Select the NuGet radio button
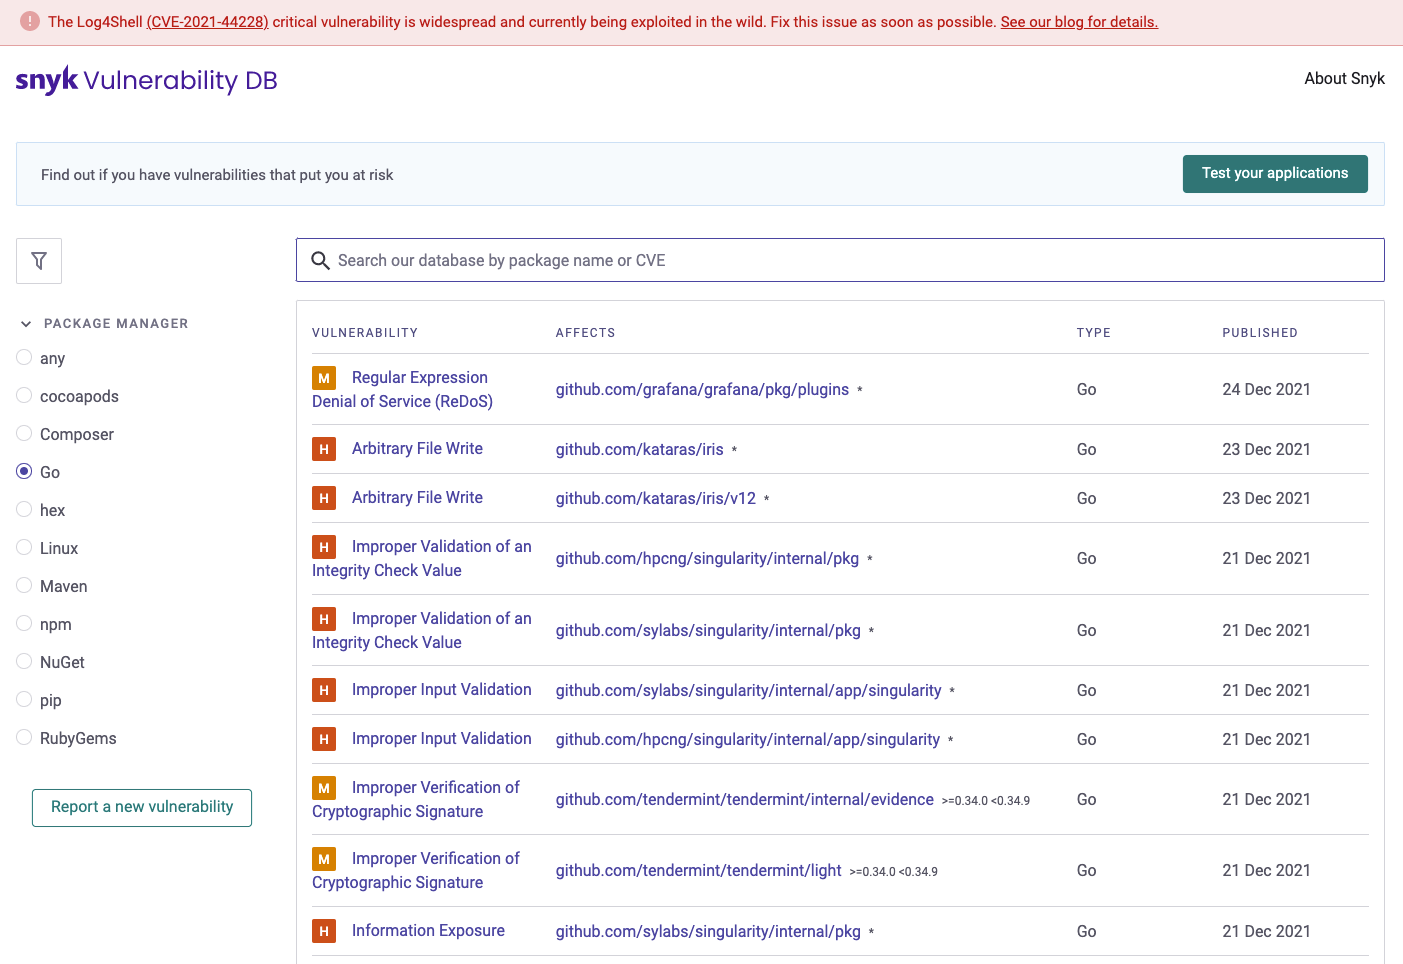Screen dimensions: 1403x964 [x=24, y=661]
